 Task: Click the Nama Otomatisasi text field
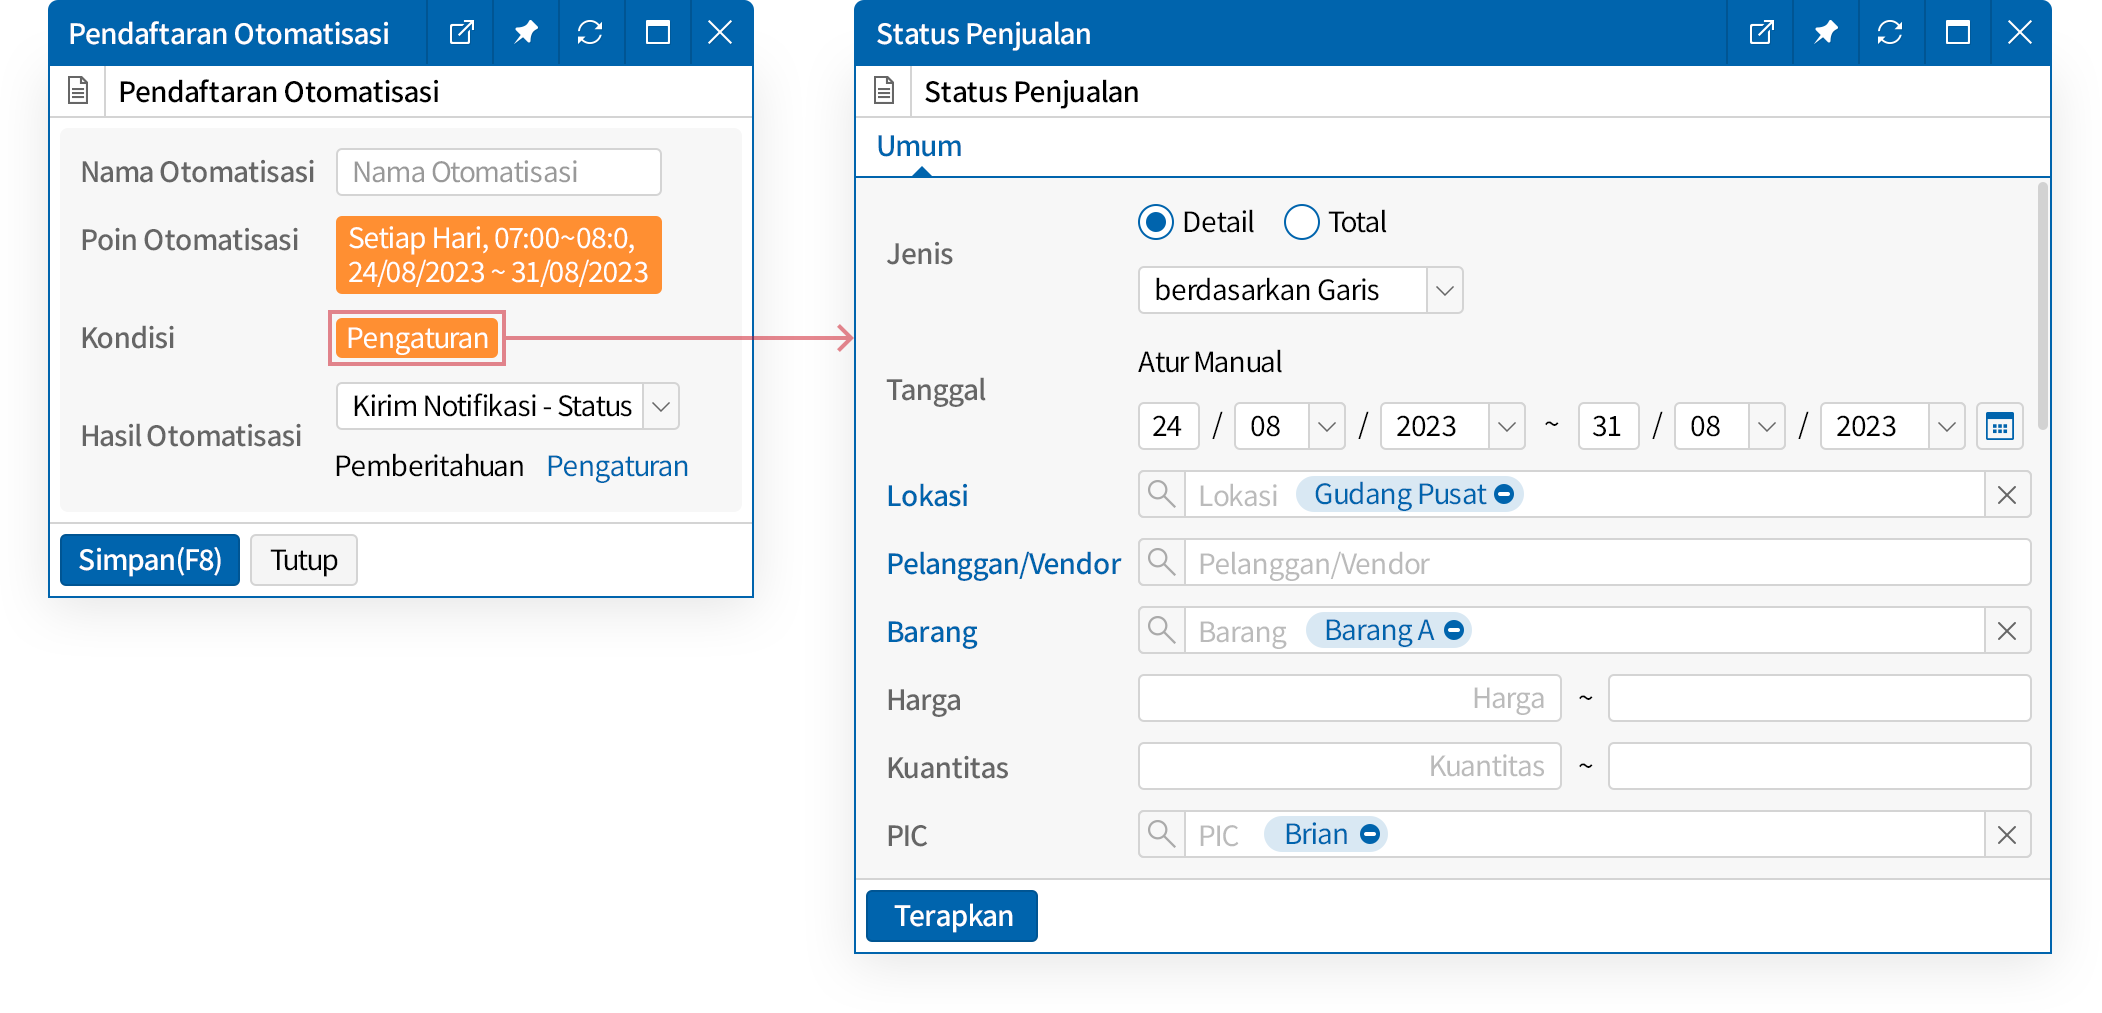tap(498, 173)
